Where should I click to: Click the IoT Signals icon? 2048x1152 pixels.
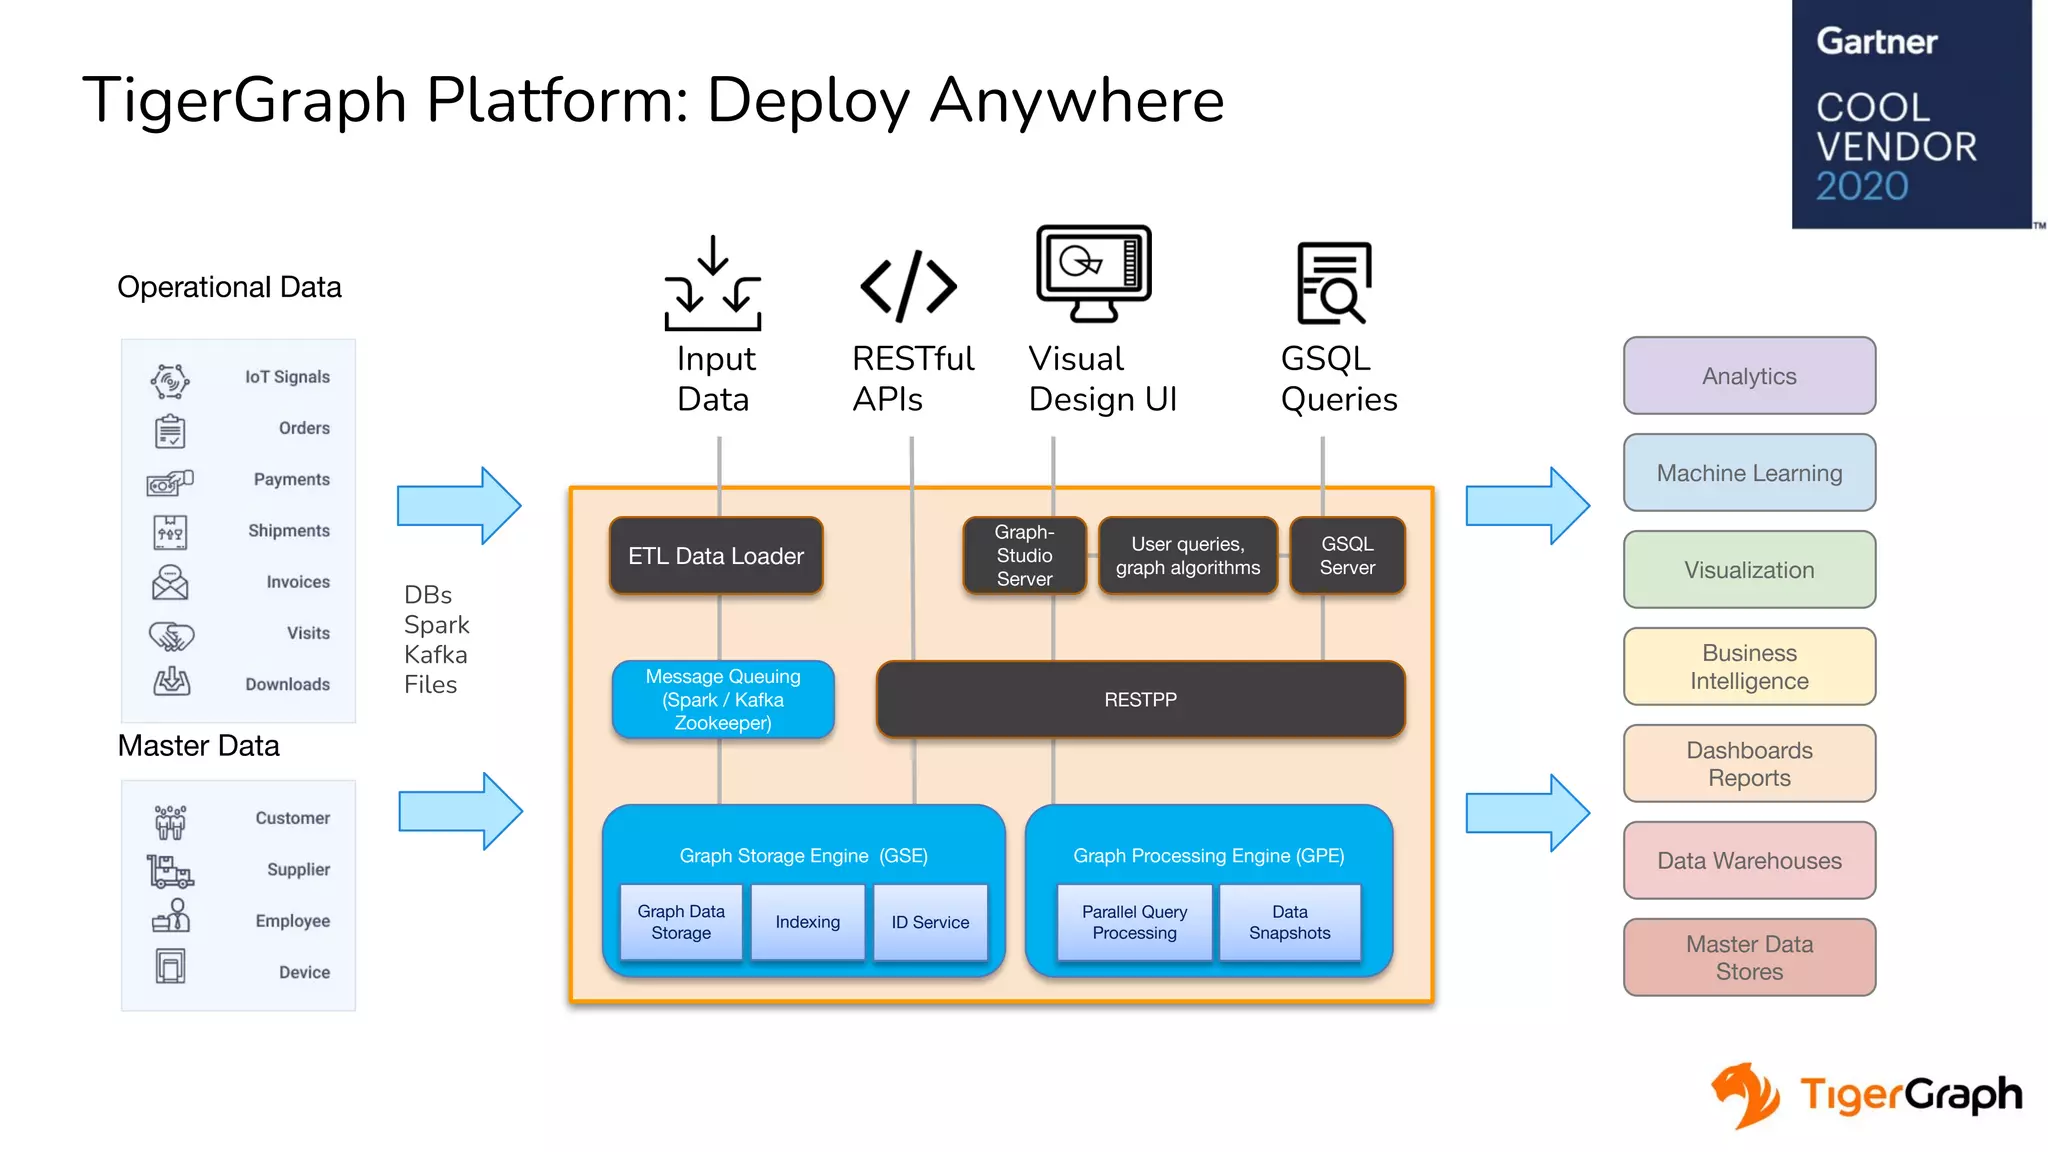coord(170,381)
